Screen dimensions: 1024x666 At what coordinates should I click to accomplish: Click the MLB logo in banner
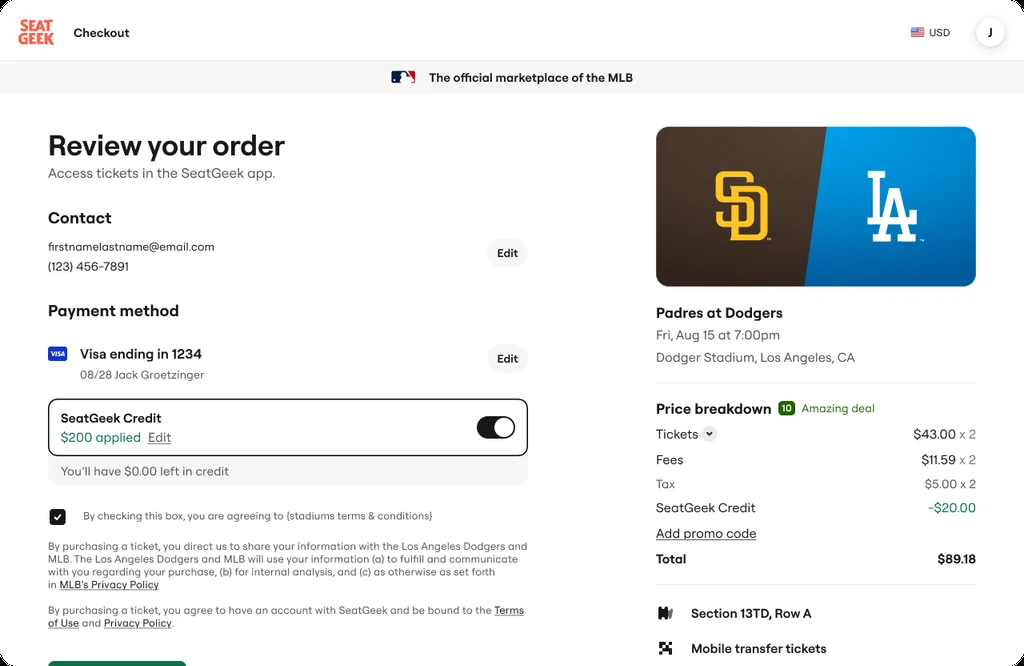pos(403,78)
